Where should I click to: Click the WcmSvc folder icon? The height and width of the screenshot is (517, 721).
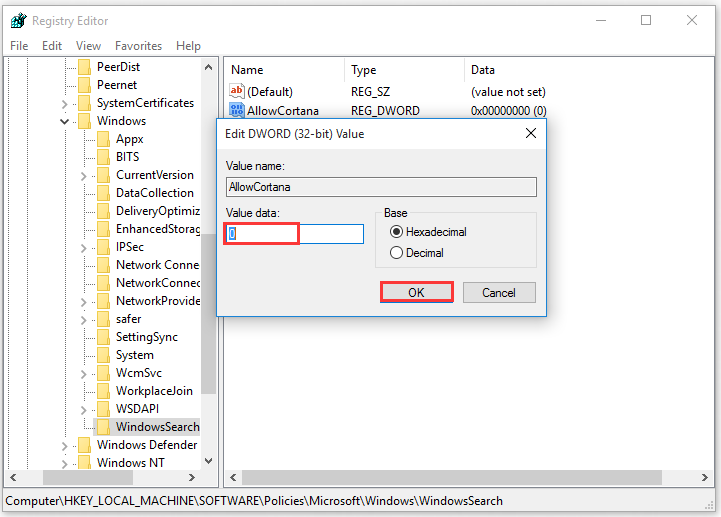(x=103, y=373)
